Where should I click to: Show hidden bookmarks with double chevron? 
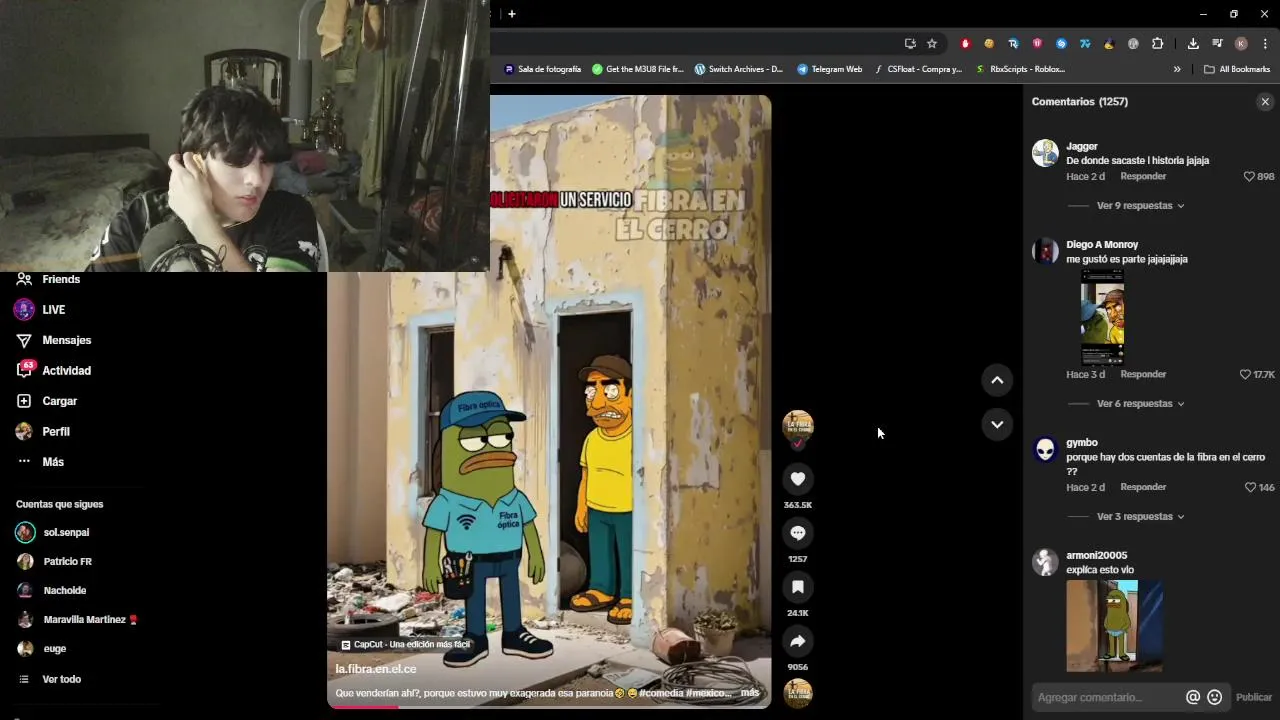[1177, 70]
